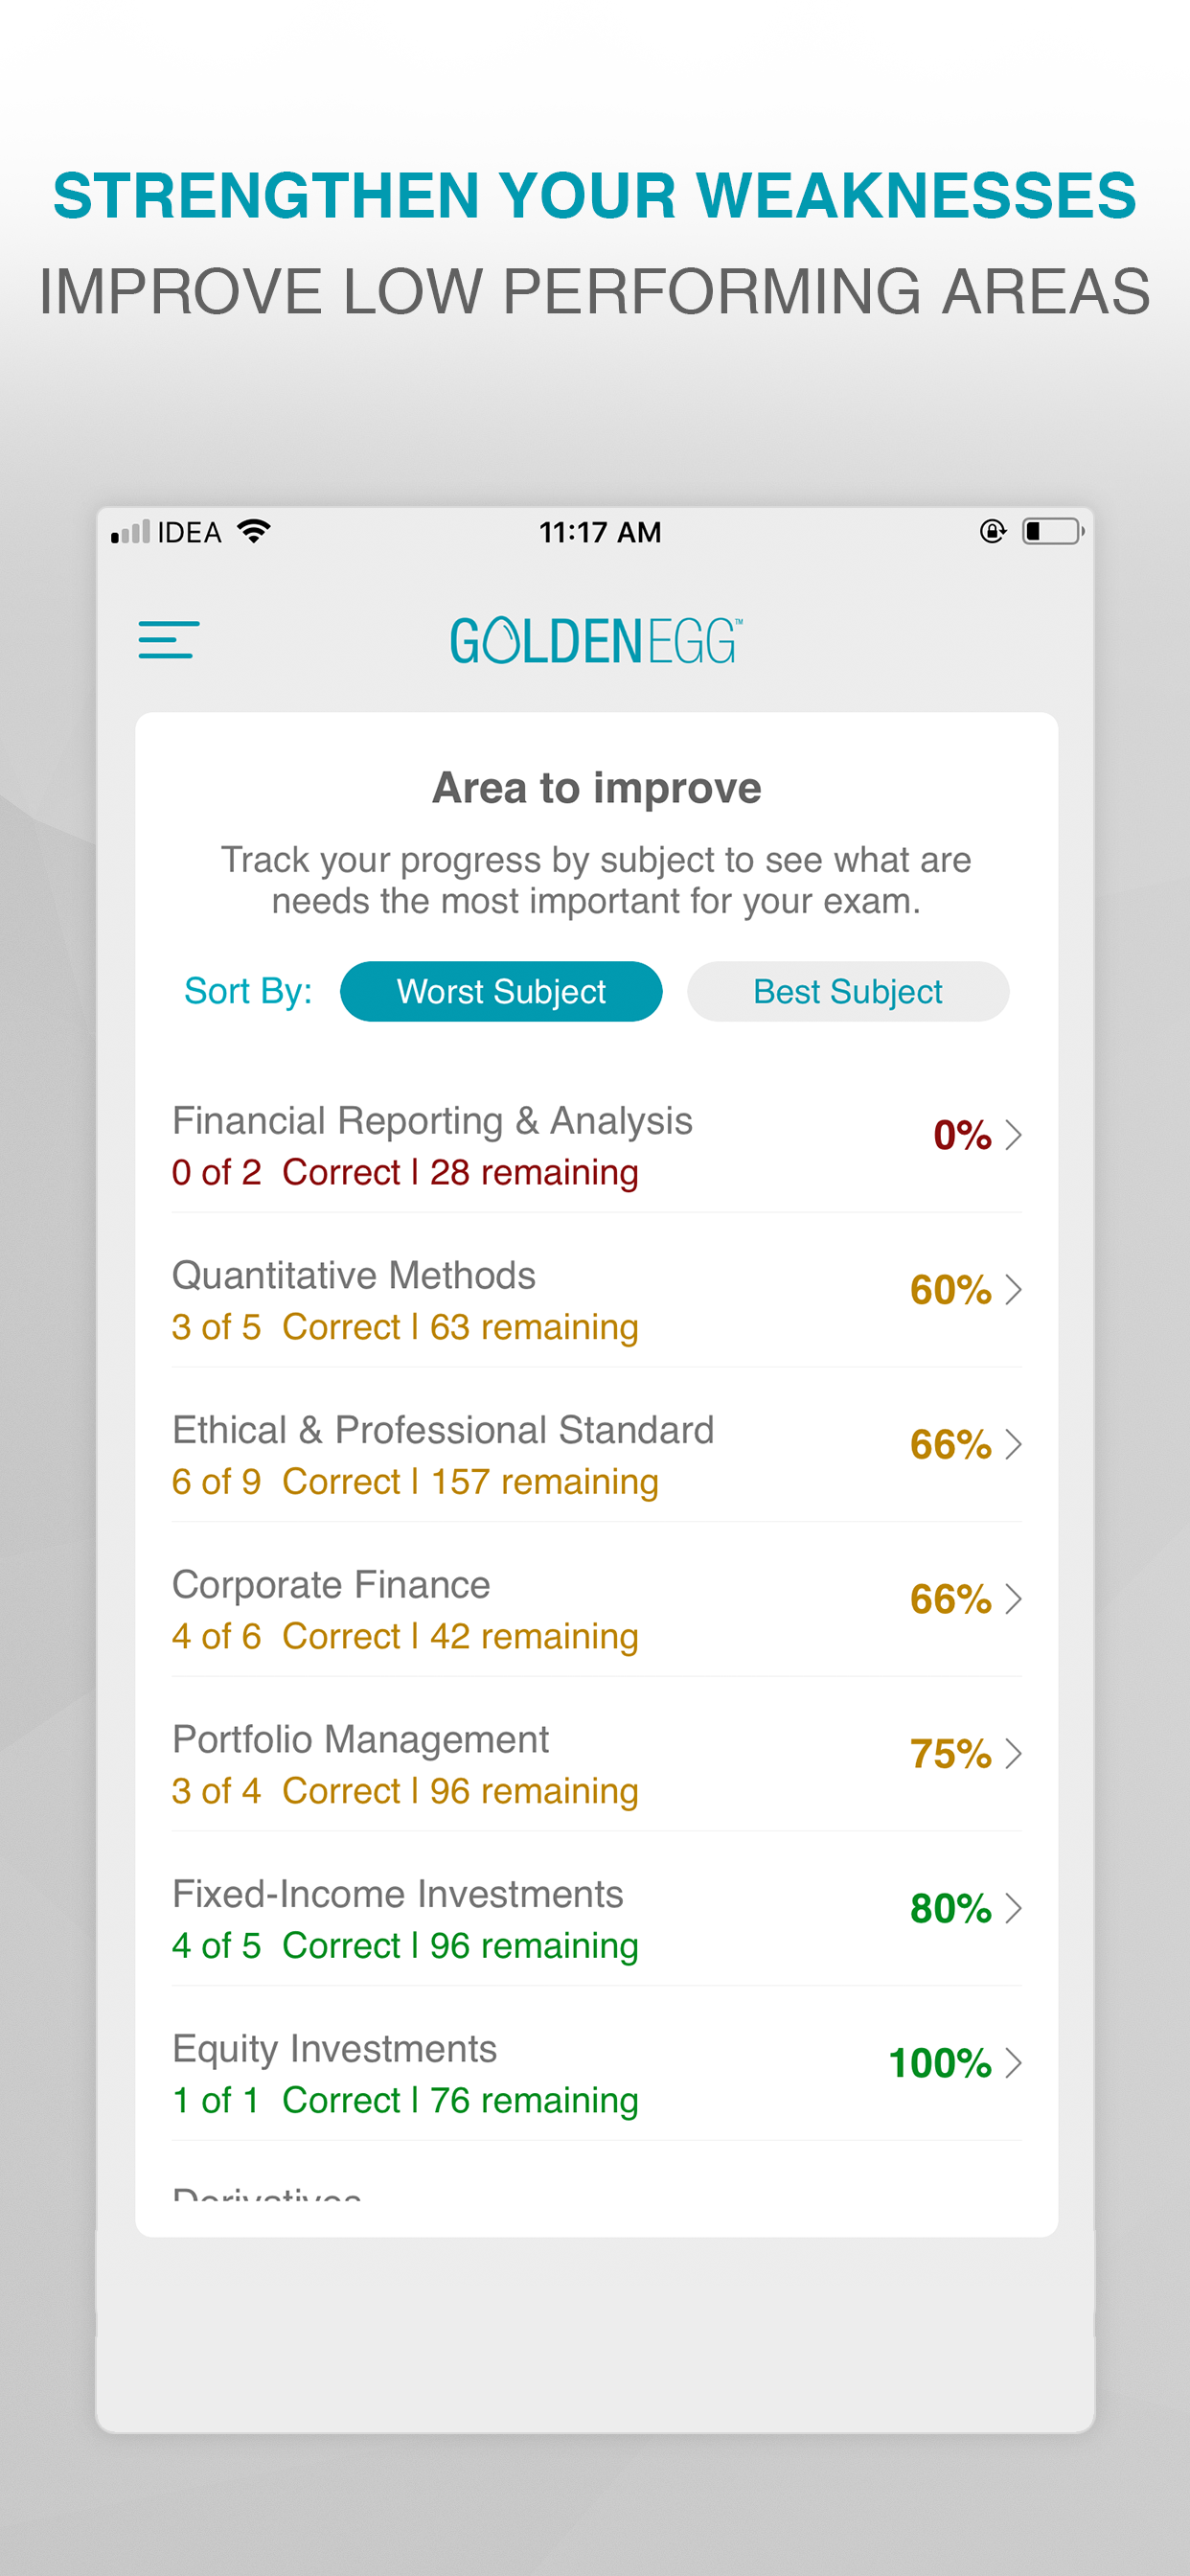Tap the cellular signal bars icon
Image resolution: width=1190 pixels, height=2576 pixels.
[130, 532]
